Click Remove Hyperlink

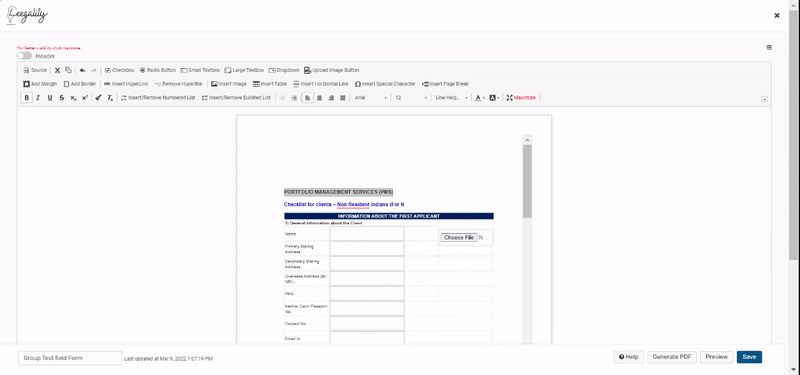click(x=179, y=84)
